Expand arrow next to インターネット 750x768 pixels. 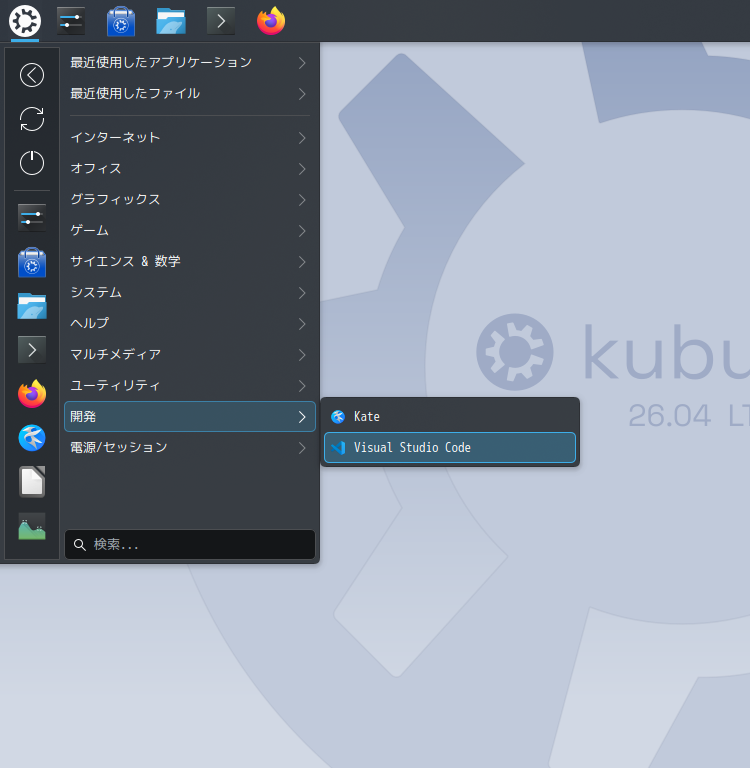tap(302, 138)
